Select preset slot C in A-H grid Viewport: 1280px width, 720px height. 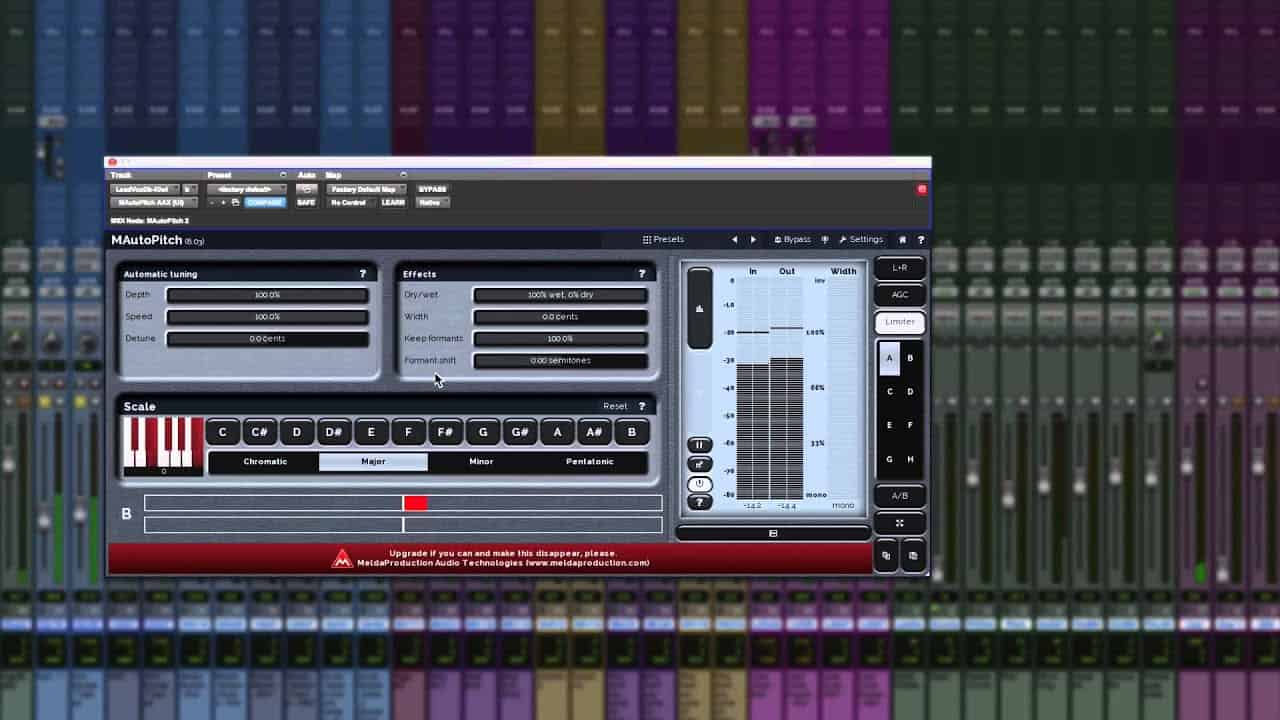[x=889, y=392]
